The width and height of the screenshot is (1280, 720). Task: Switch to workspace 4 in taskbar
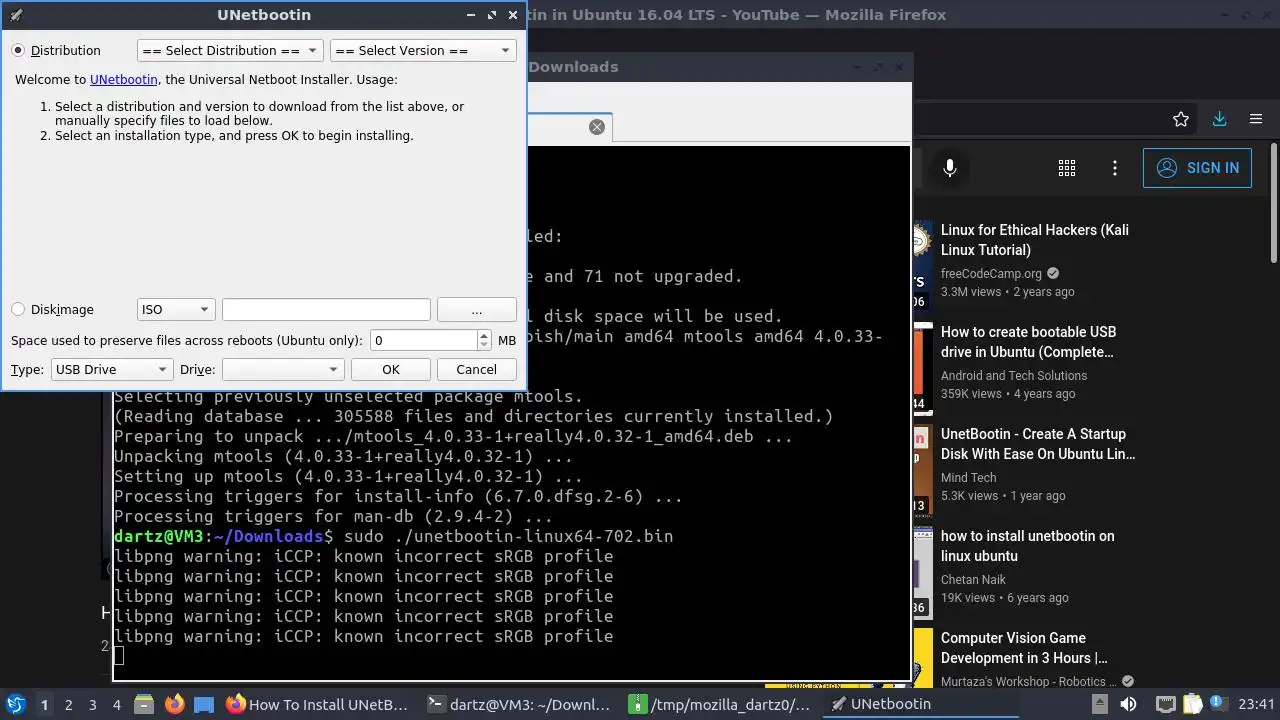click(x=117, y=704)
